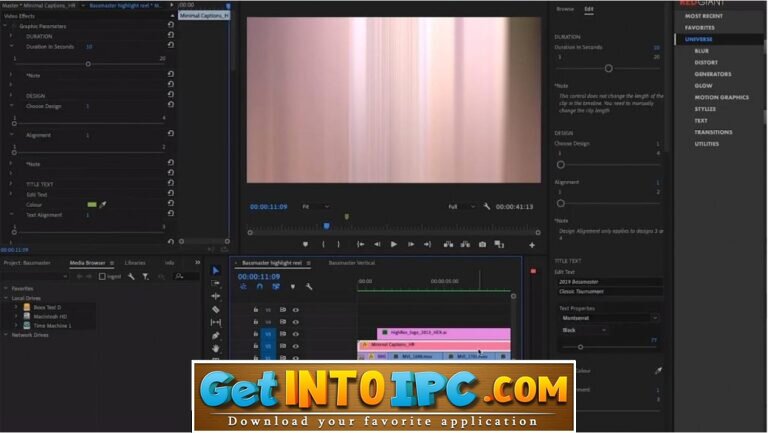
Task: Select the Pen tool
Action: coord(216,336)
